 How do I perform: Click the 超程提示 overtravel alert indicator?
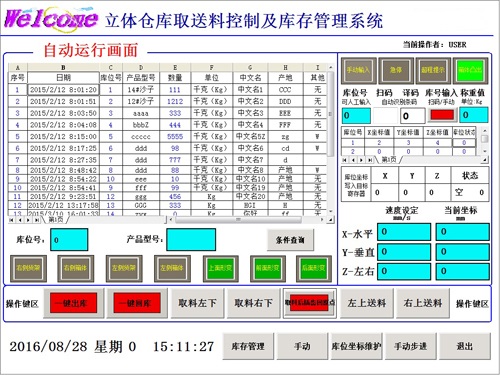(433, 70)
